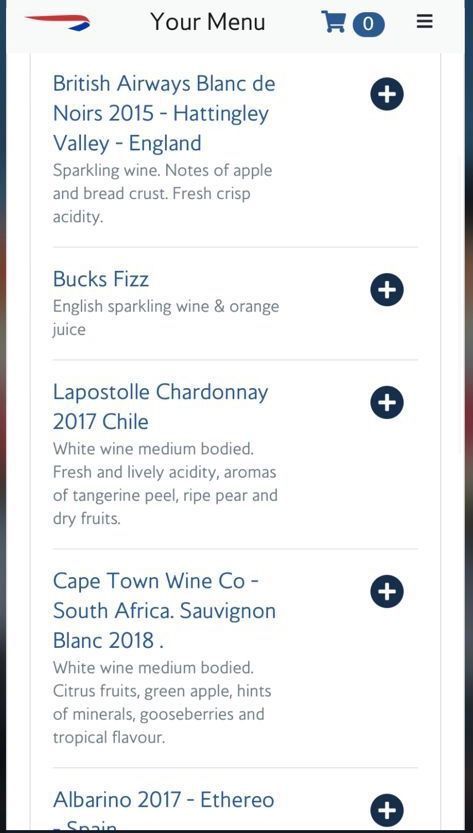473x833 pixels.
Task: Click the cart item count badge
Action: 367,24
